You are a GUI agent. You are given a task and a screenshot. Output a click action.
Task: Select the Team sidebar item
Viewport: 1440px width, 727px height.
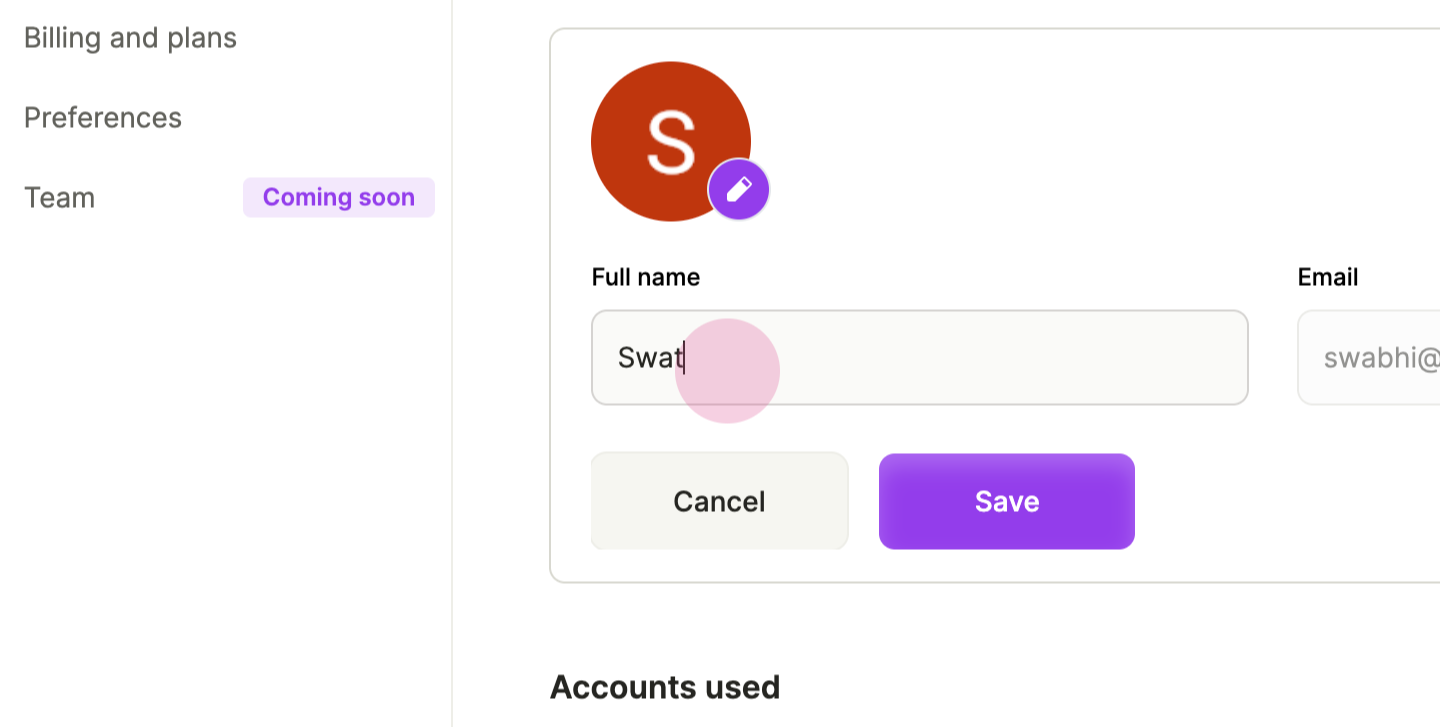60,198
